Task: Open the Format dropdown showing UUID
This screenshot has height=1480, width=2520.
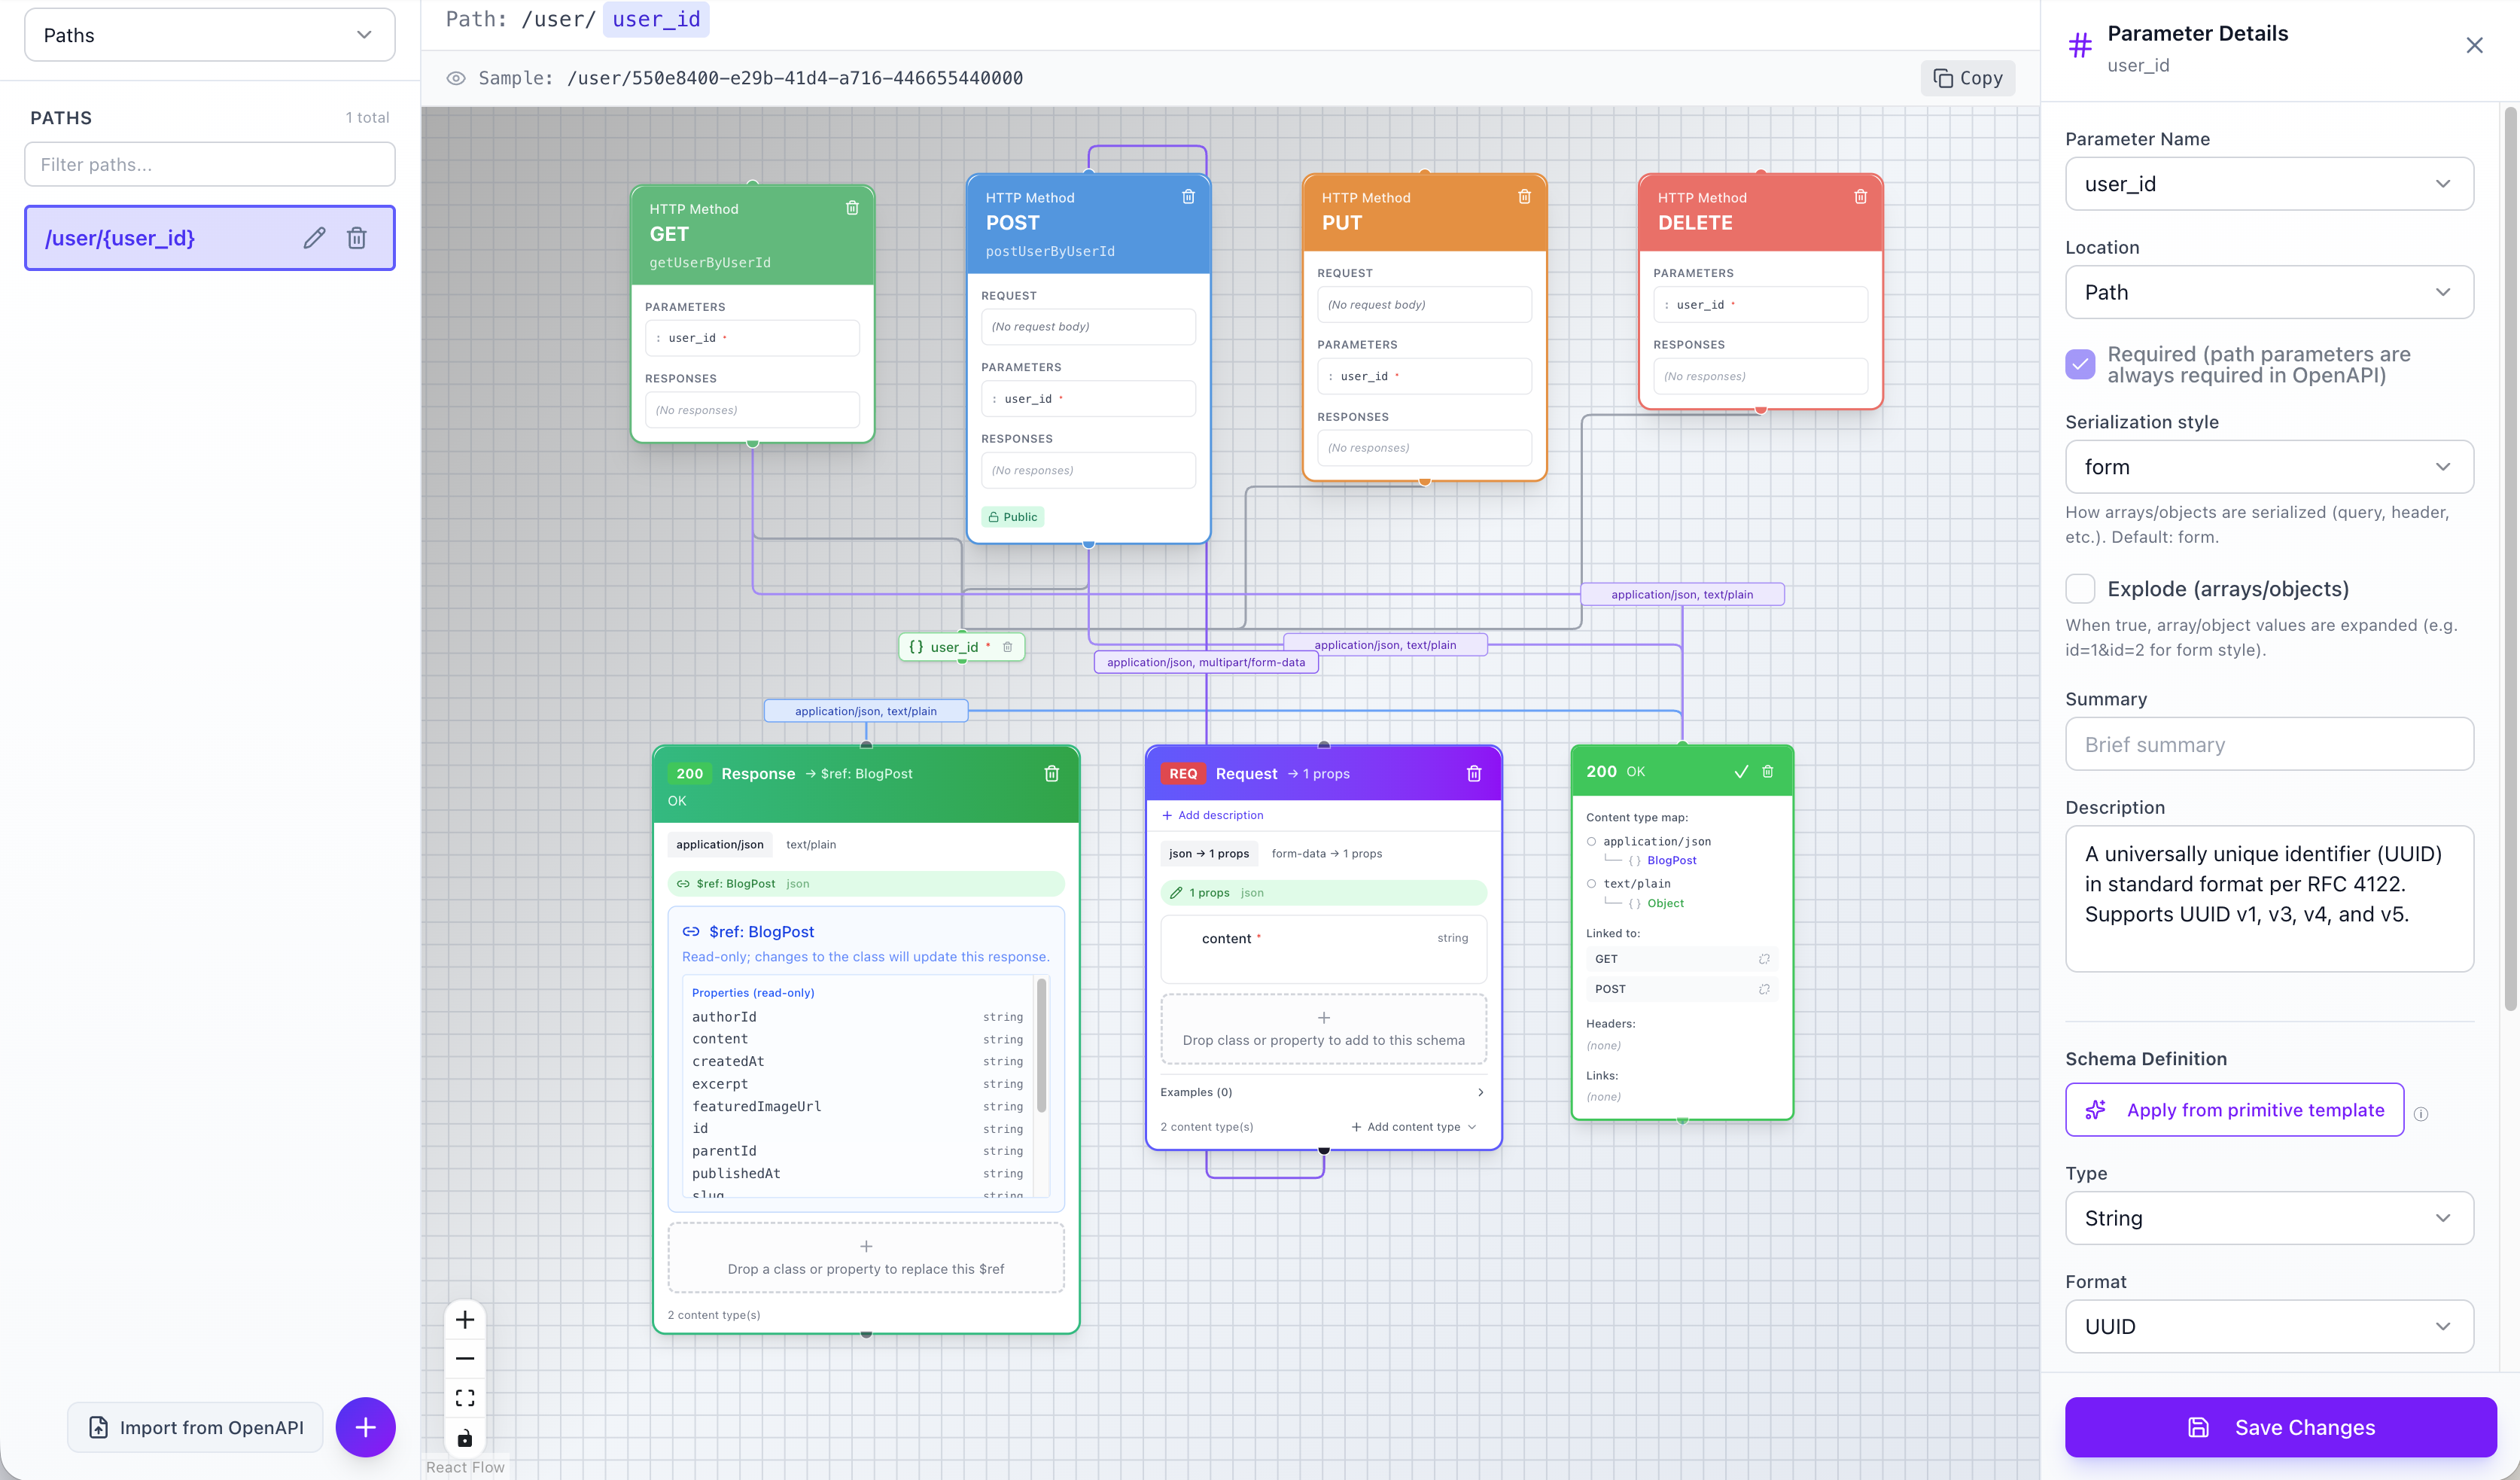Action: [x=2268, y=1326]
